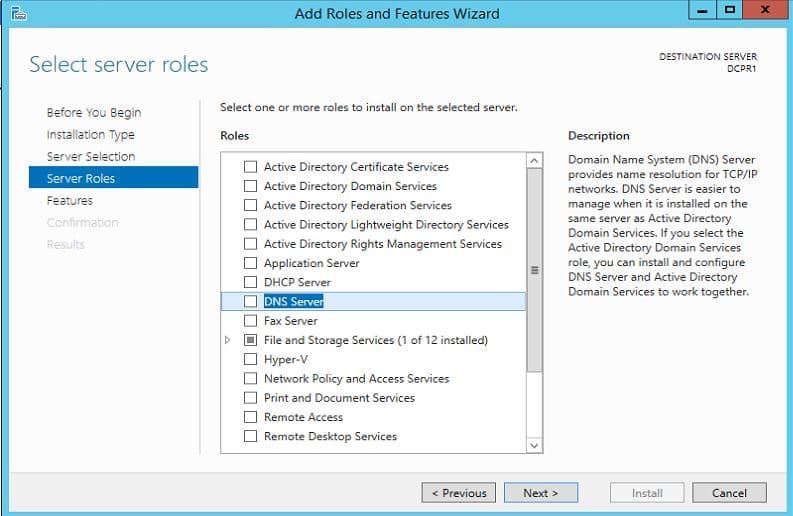Switch to Features step

pyautogui.click(x=70, y=200)
